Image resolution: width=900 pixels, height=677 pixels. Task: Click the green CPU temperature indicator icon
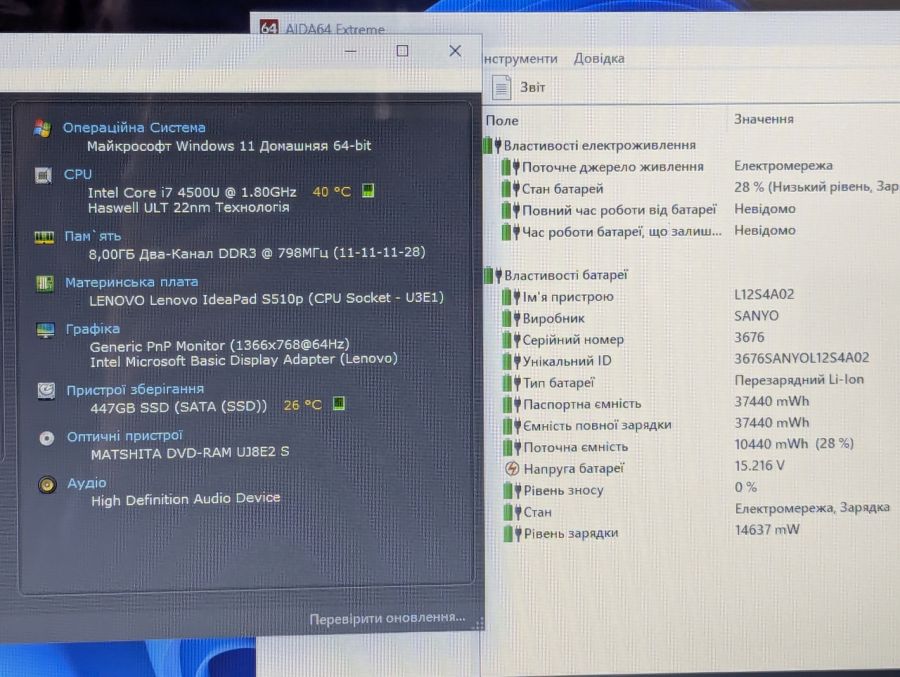click(368, 191)
